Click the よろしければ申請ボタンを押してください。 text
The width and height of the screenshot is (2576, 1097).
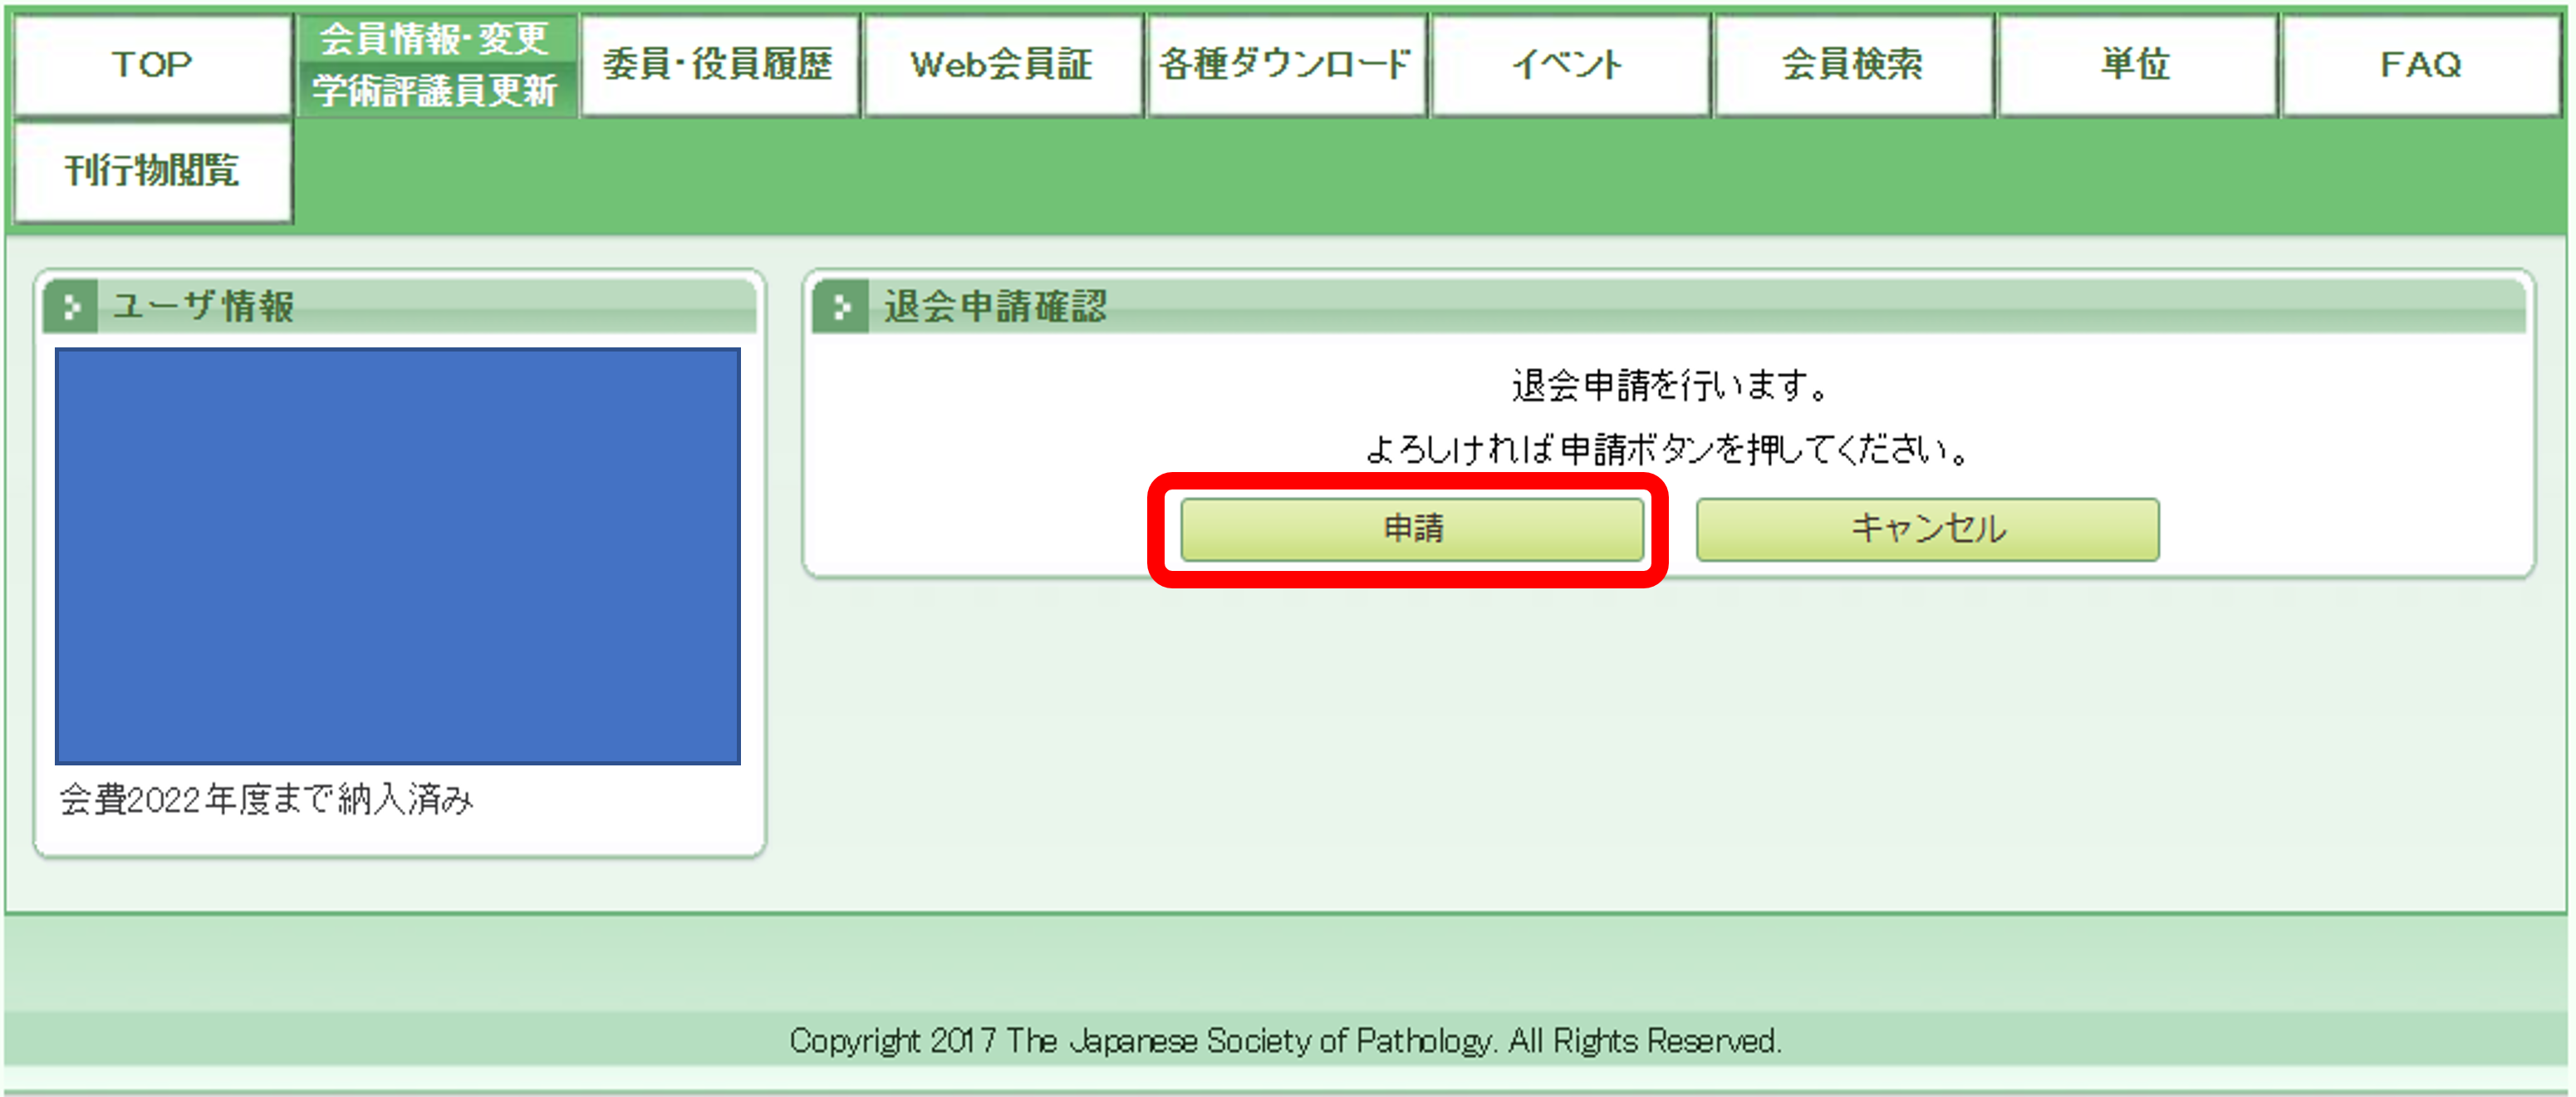click(1668, 450)
